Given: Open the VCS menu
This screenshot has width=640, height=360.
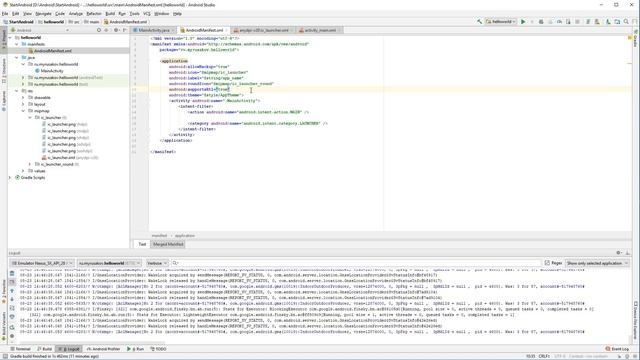Looking at the screenshot, I should [x=147, y=13].
